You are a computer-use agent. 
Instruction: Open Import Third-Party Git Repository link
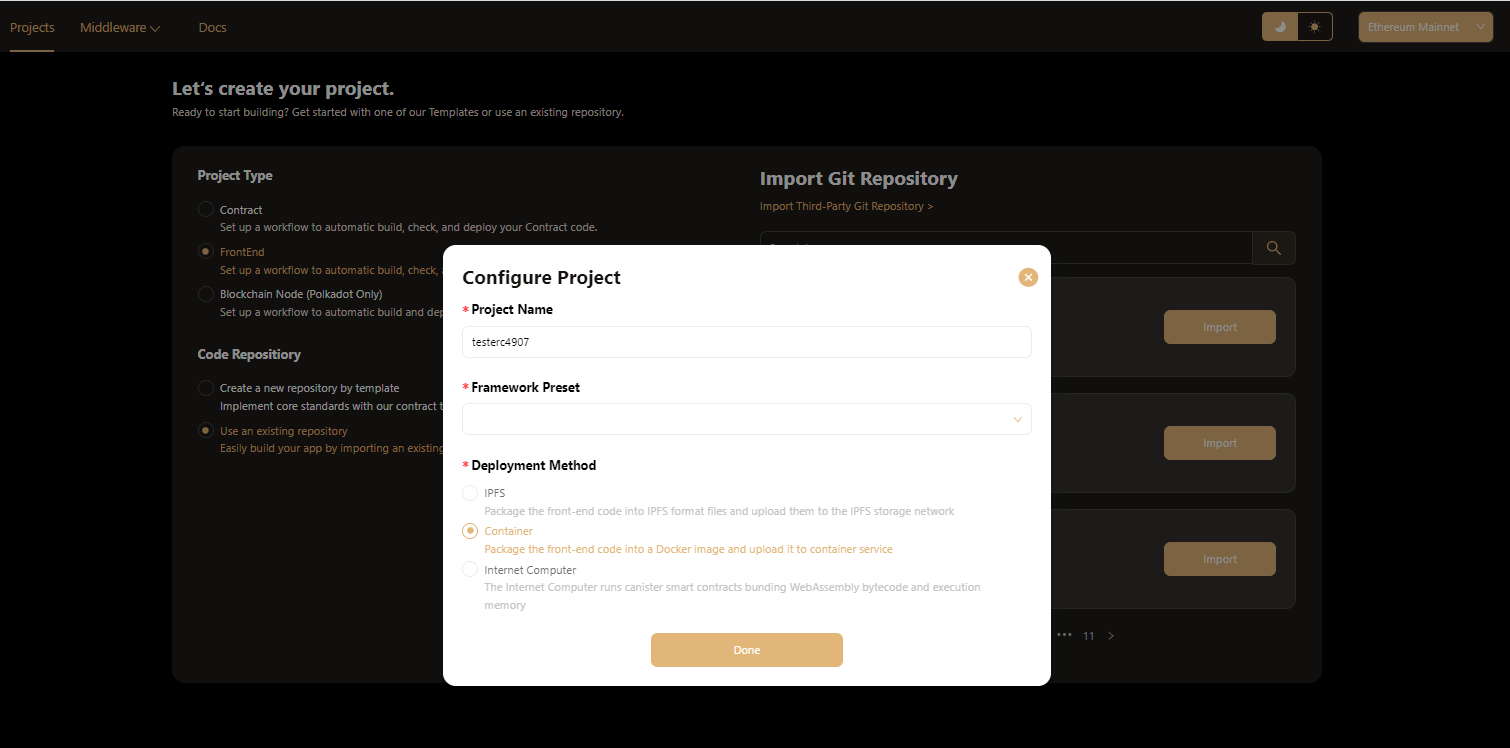(x=847, y=206)
